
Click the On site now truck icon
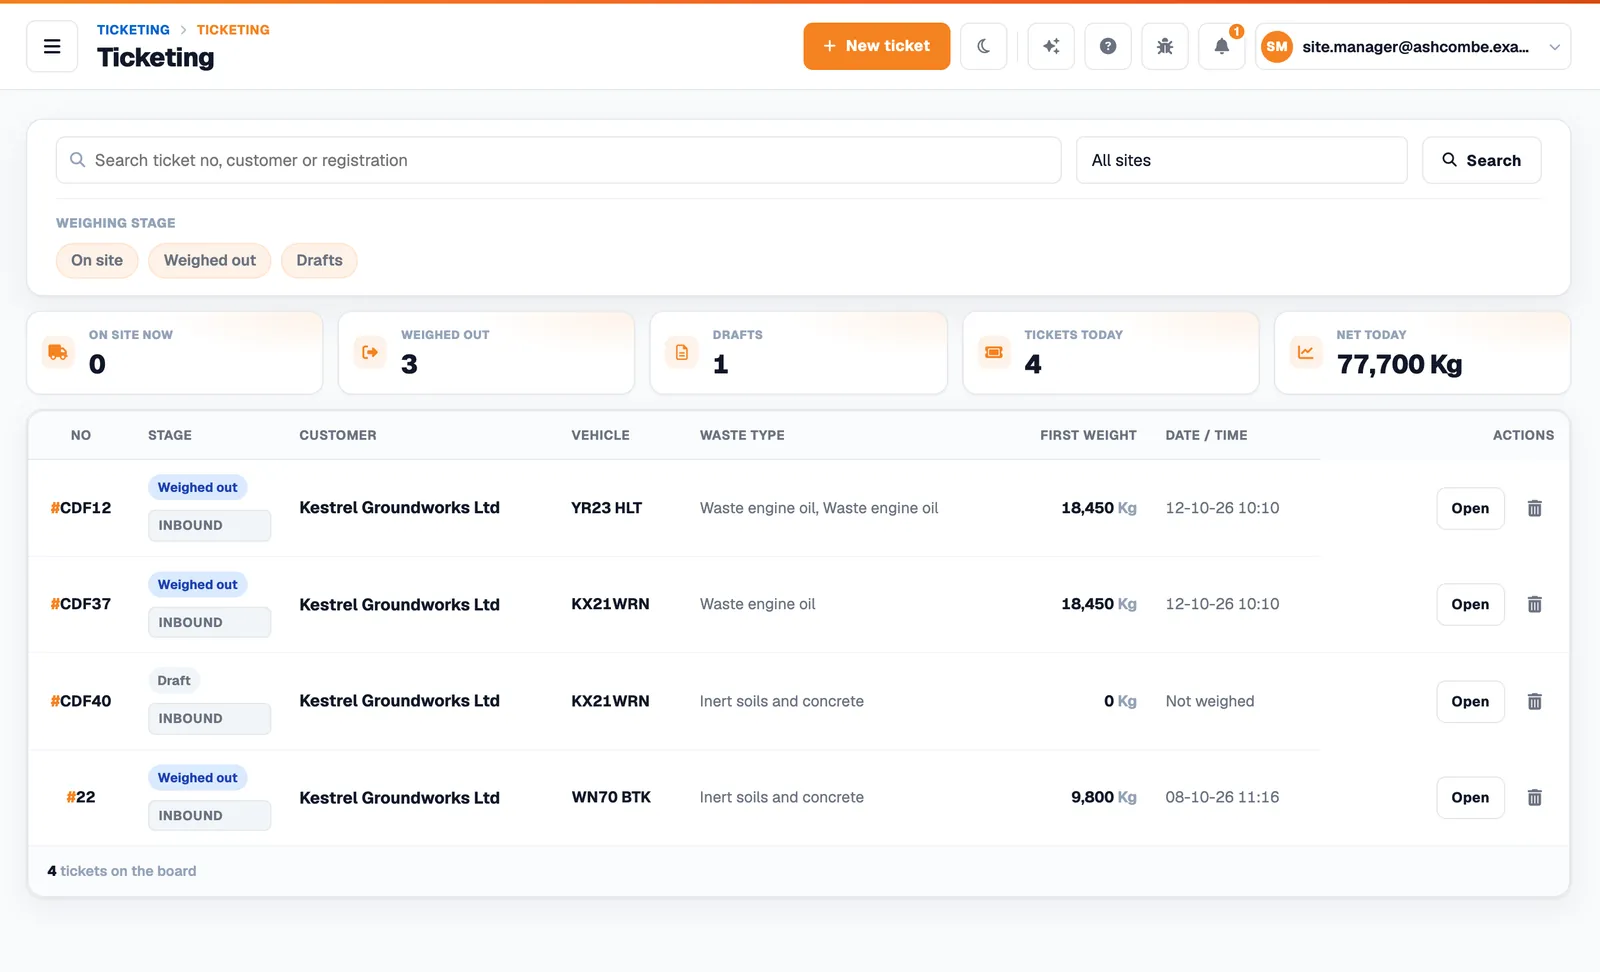58,352
